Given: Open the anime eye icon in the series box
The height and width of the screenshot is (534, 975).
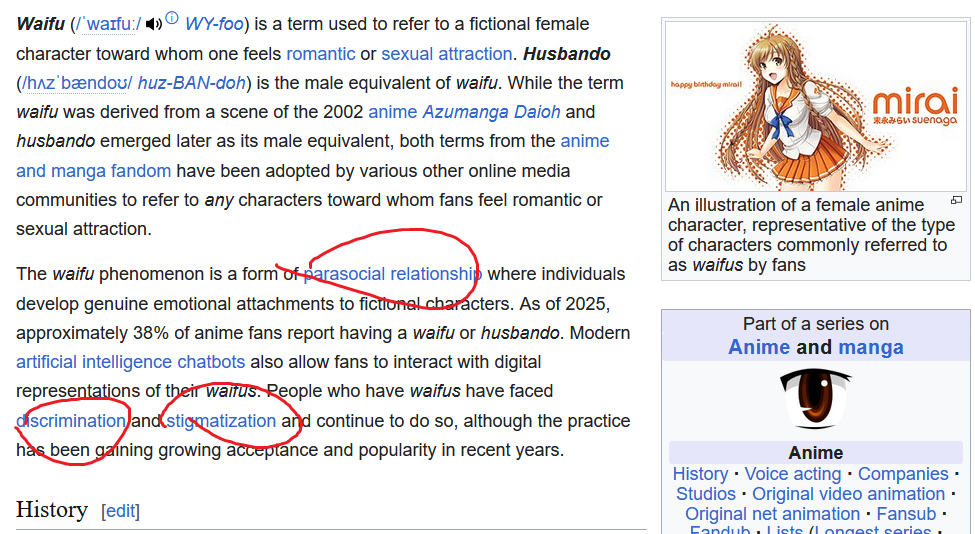Looking at the screenshot, I should (815, 400).
